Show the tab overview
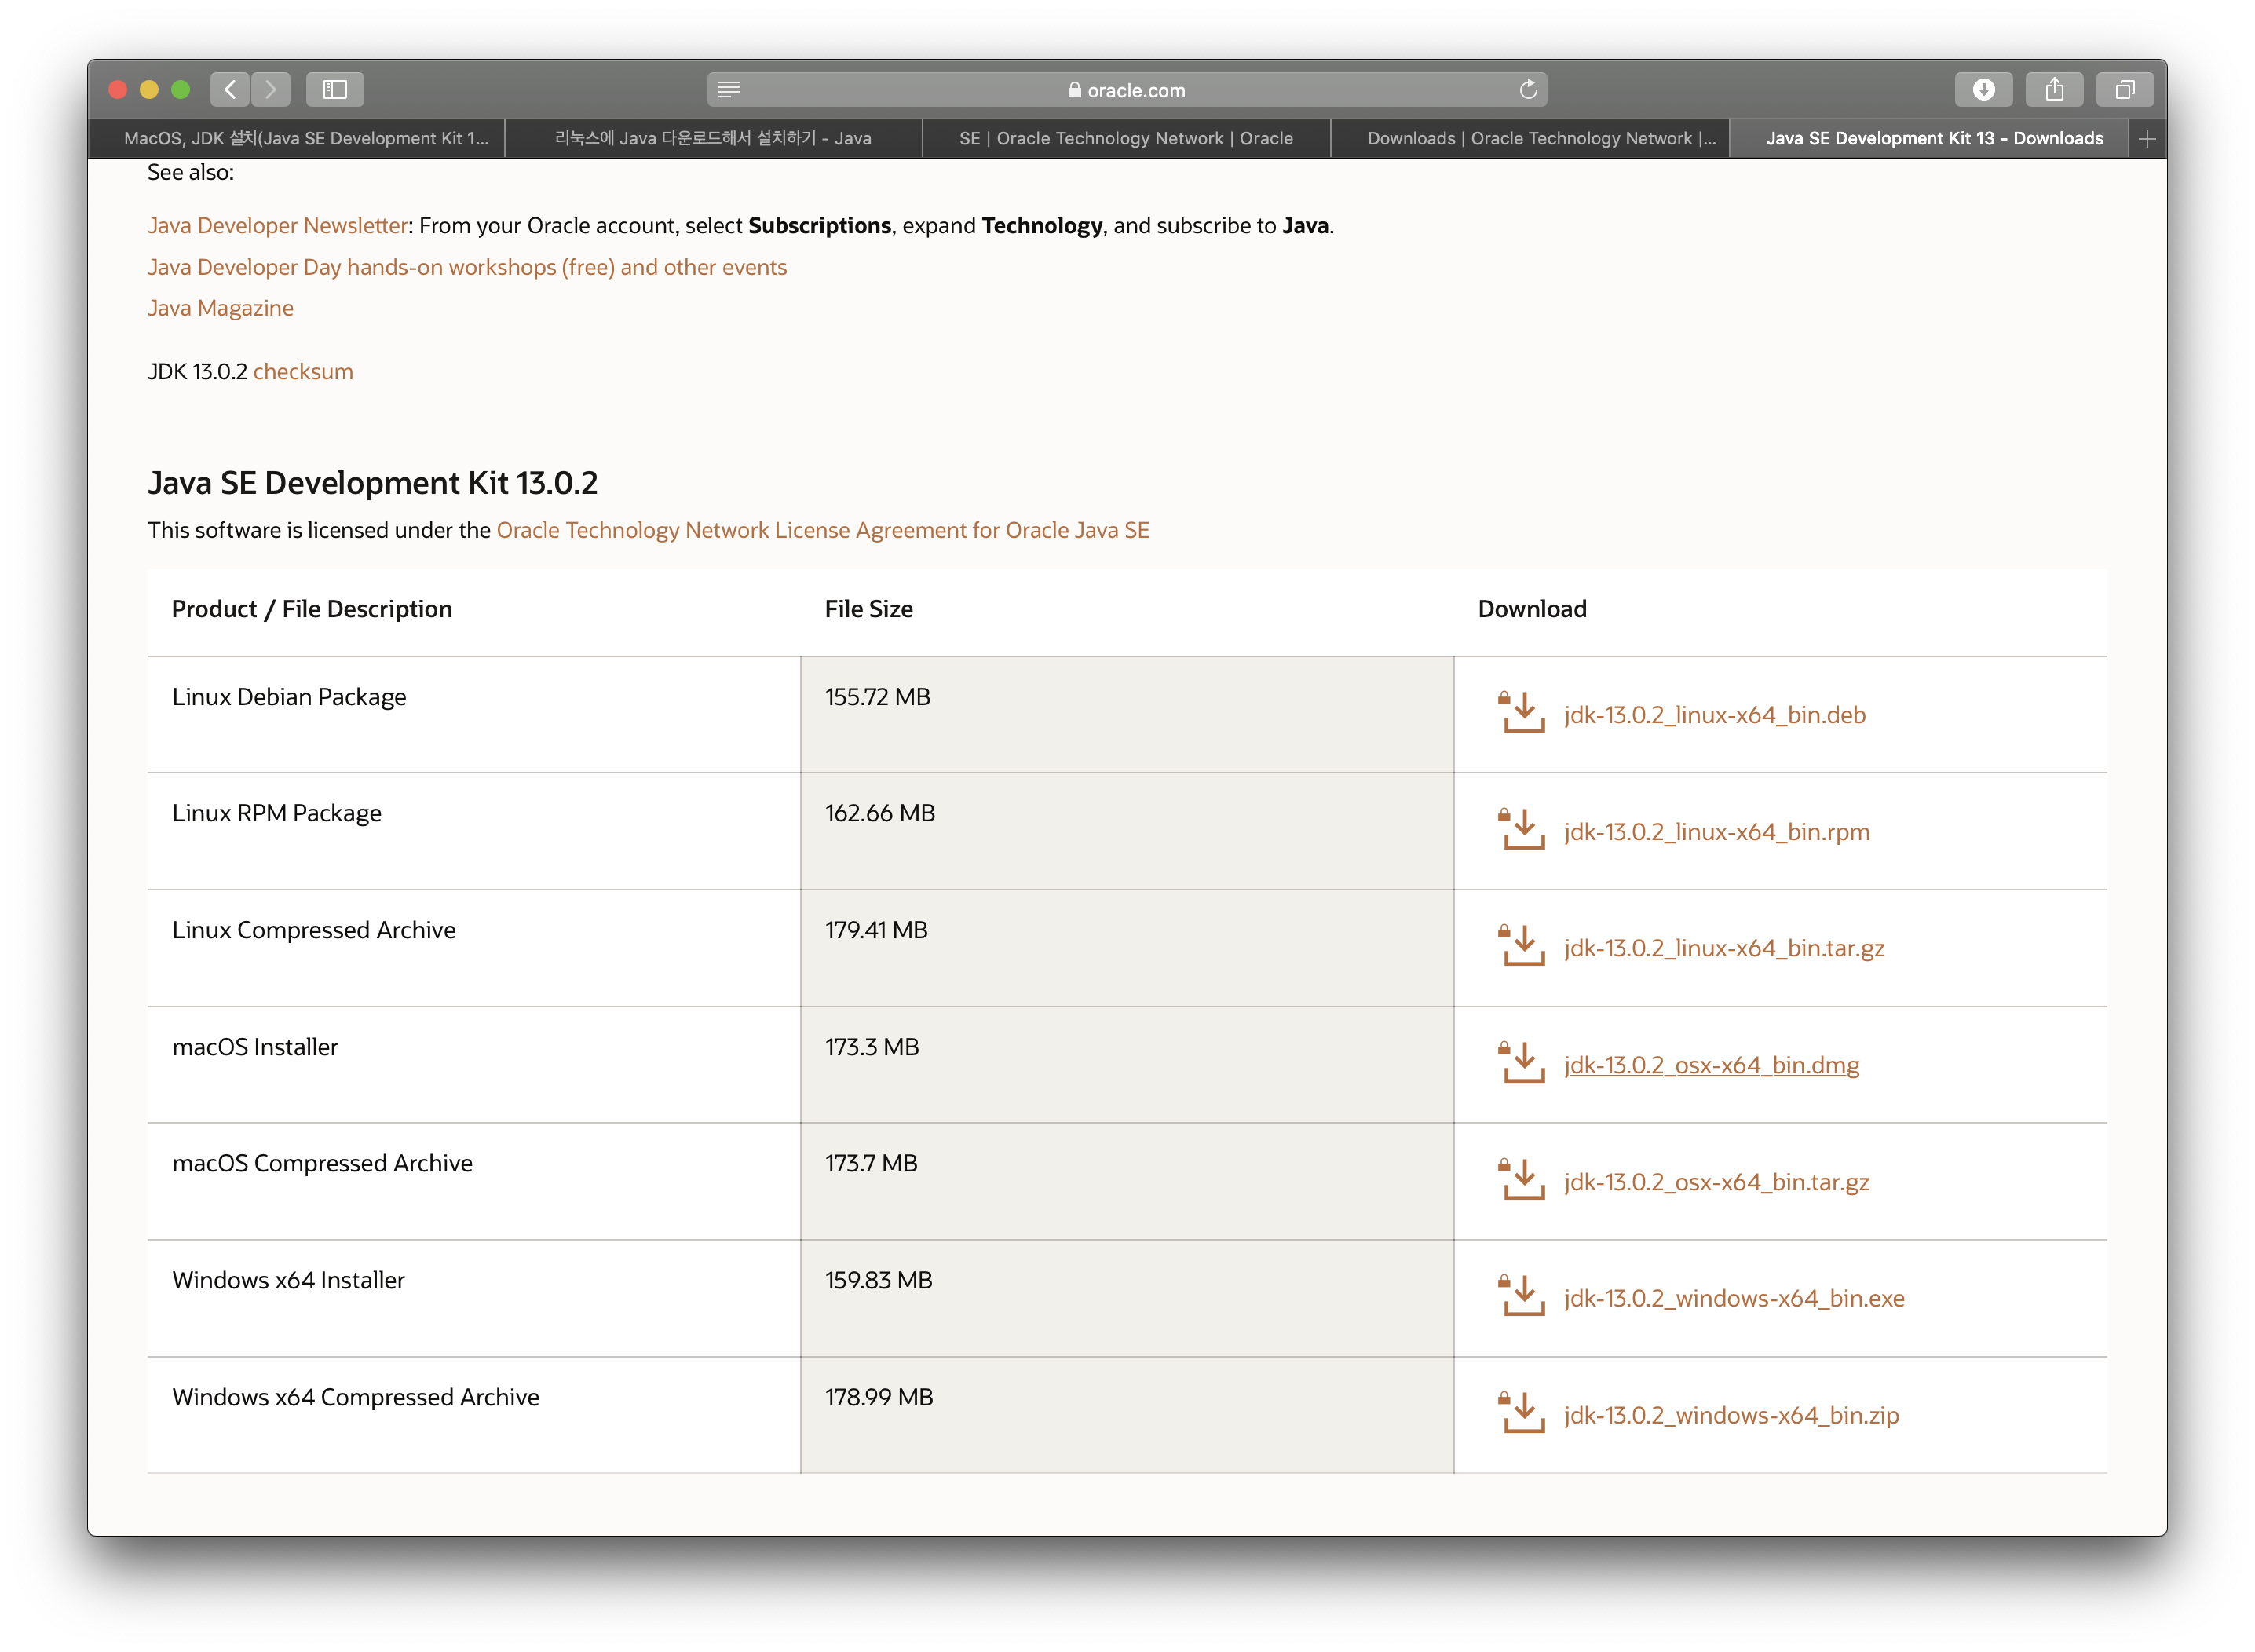The image size is (2255, 1652). pos(2125,90)
